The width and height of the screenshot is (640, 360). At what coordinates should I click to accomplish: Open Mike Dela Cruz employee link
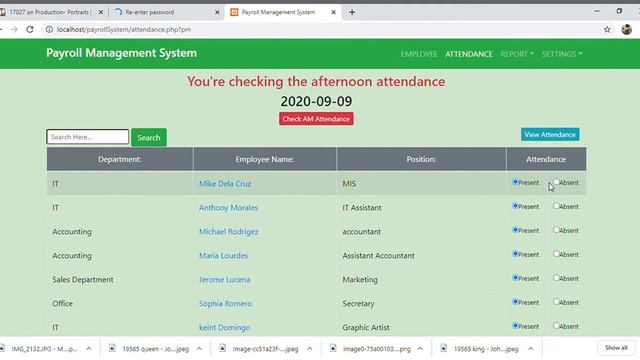[225, 184]
